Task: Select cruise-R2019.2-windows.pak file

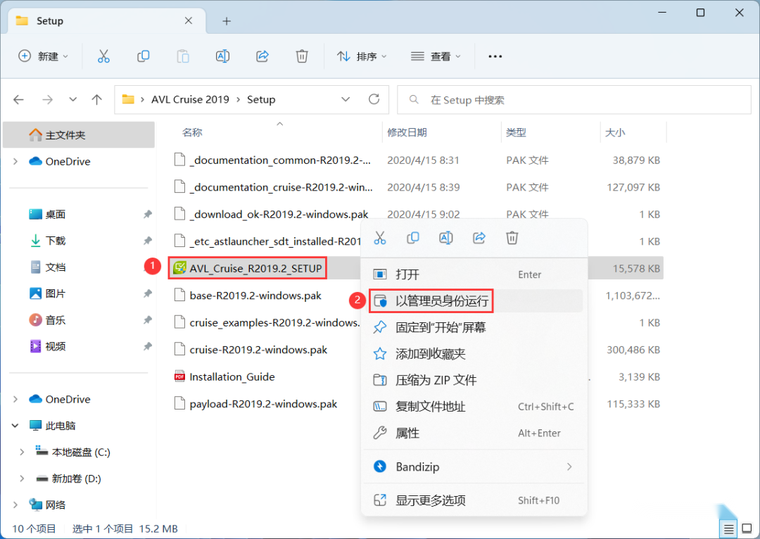Action: point(258,350)
